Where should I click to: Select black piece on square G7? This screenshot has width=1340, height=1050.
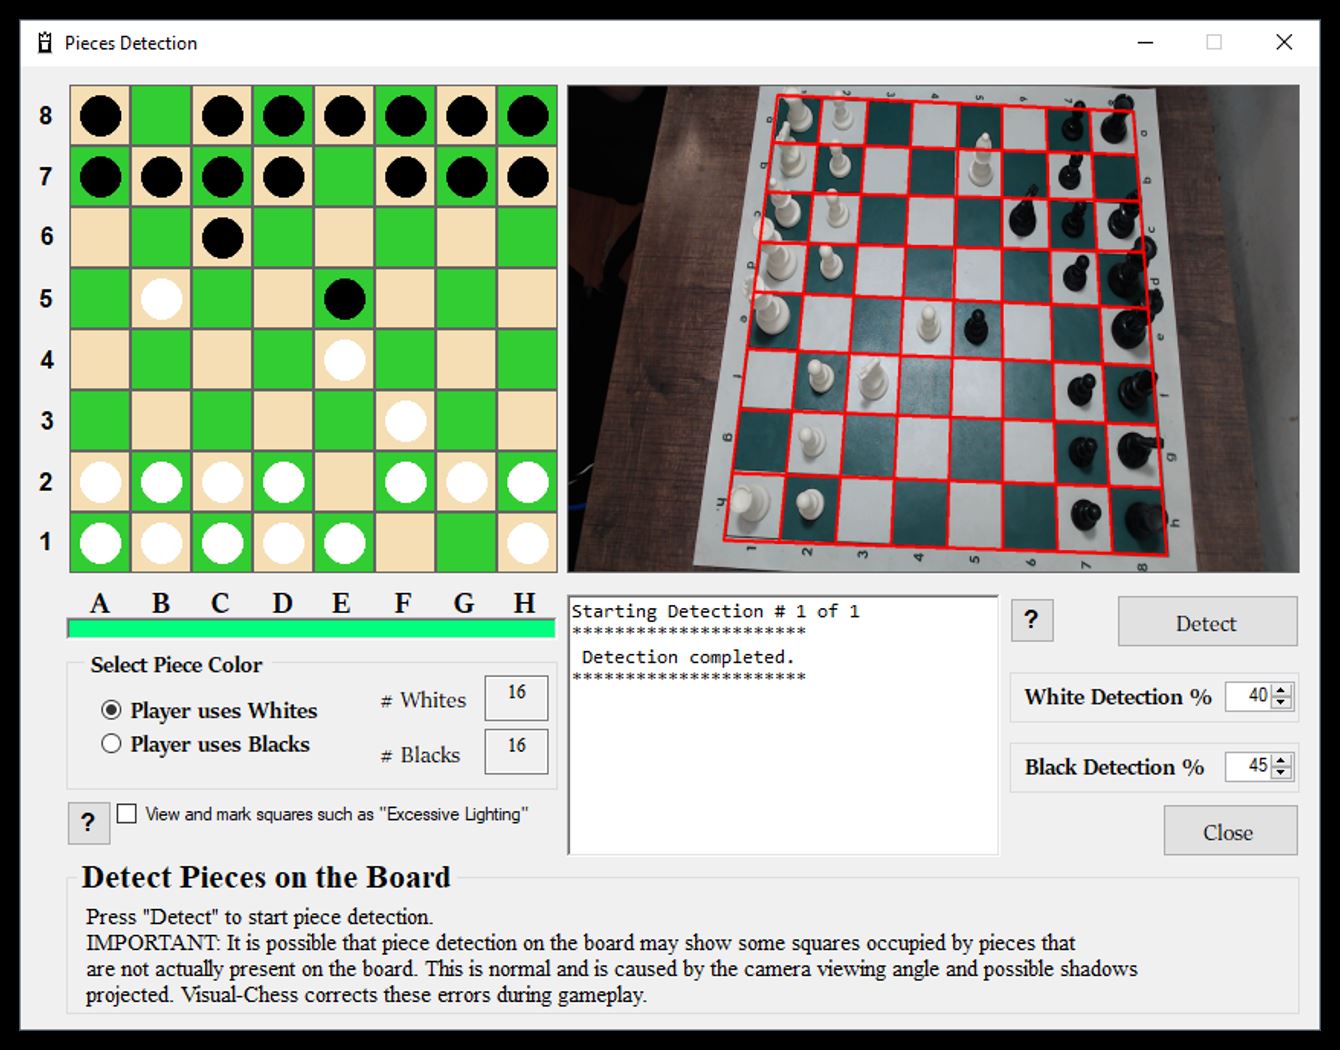pyautogui.click(x=466, y=177)
